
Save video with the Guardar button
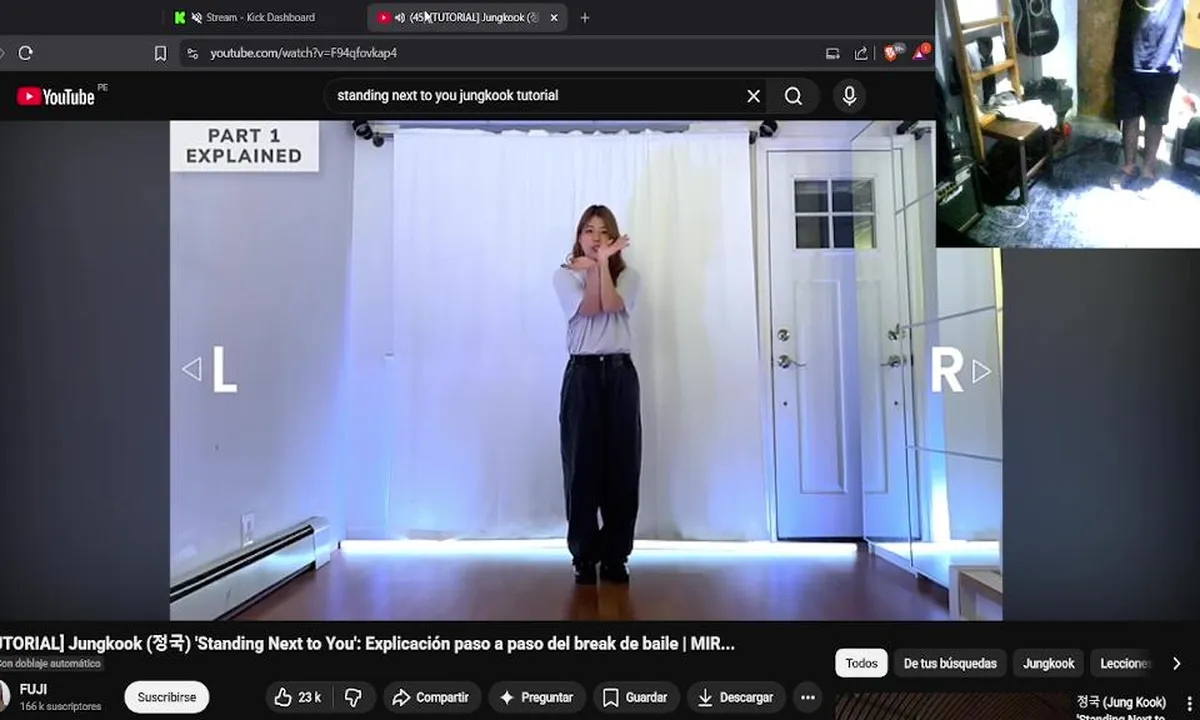[636, 697]
